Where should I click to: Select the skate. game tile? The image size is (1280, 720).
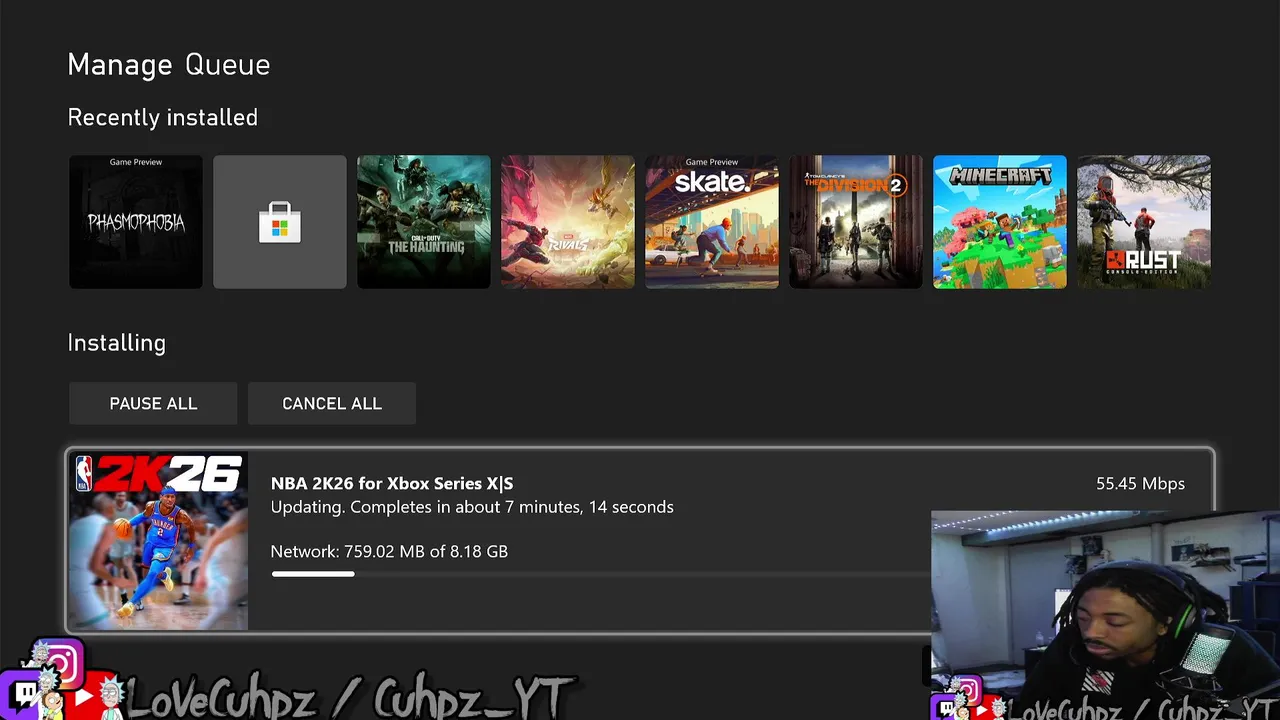[712, 222]
